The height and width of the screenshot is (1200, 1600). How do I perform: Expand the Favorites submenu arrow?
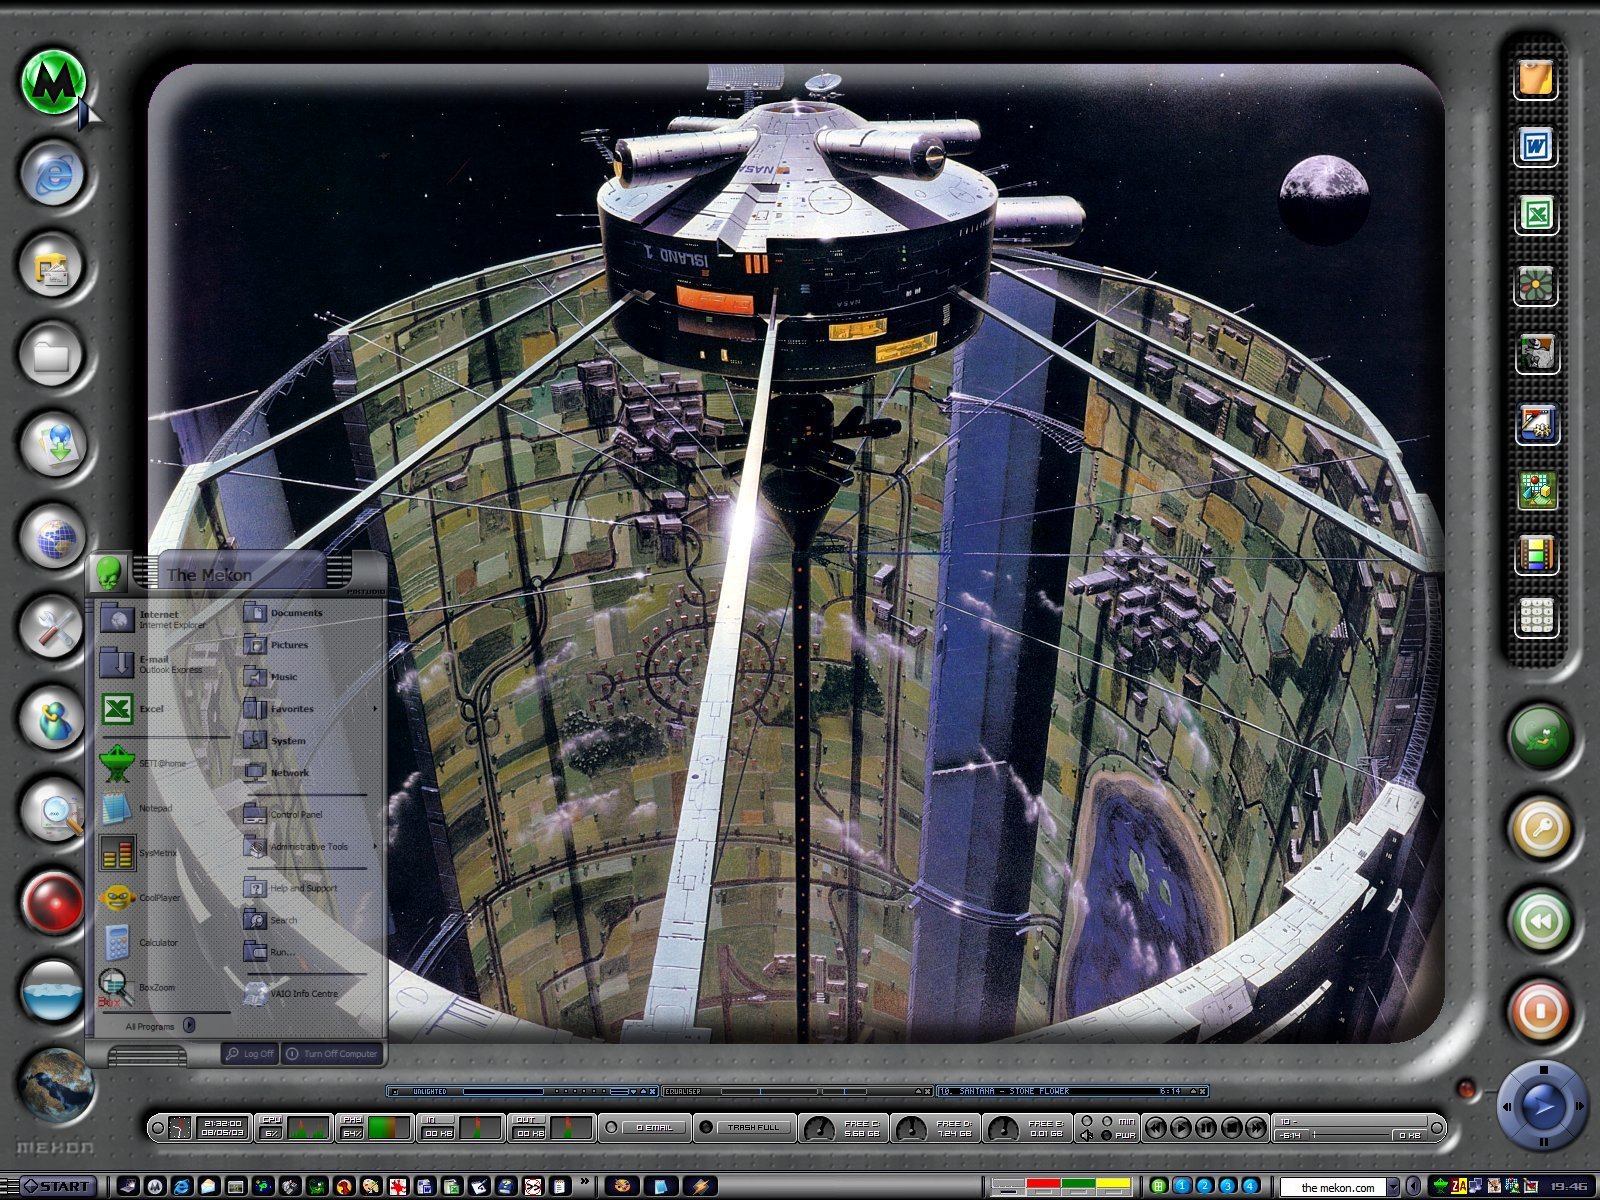[375, 709]
